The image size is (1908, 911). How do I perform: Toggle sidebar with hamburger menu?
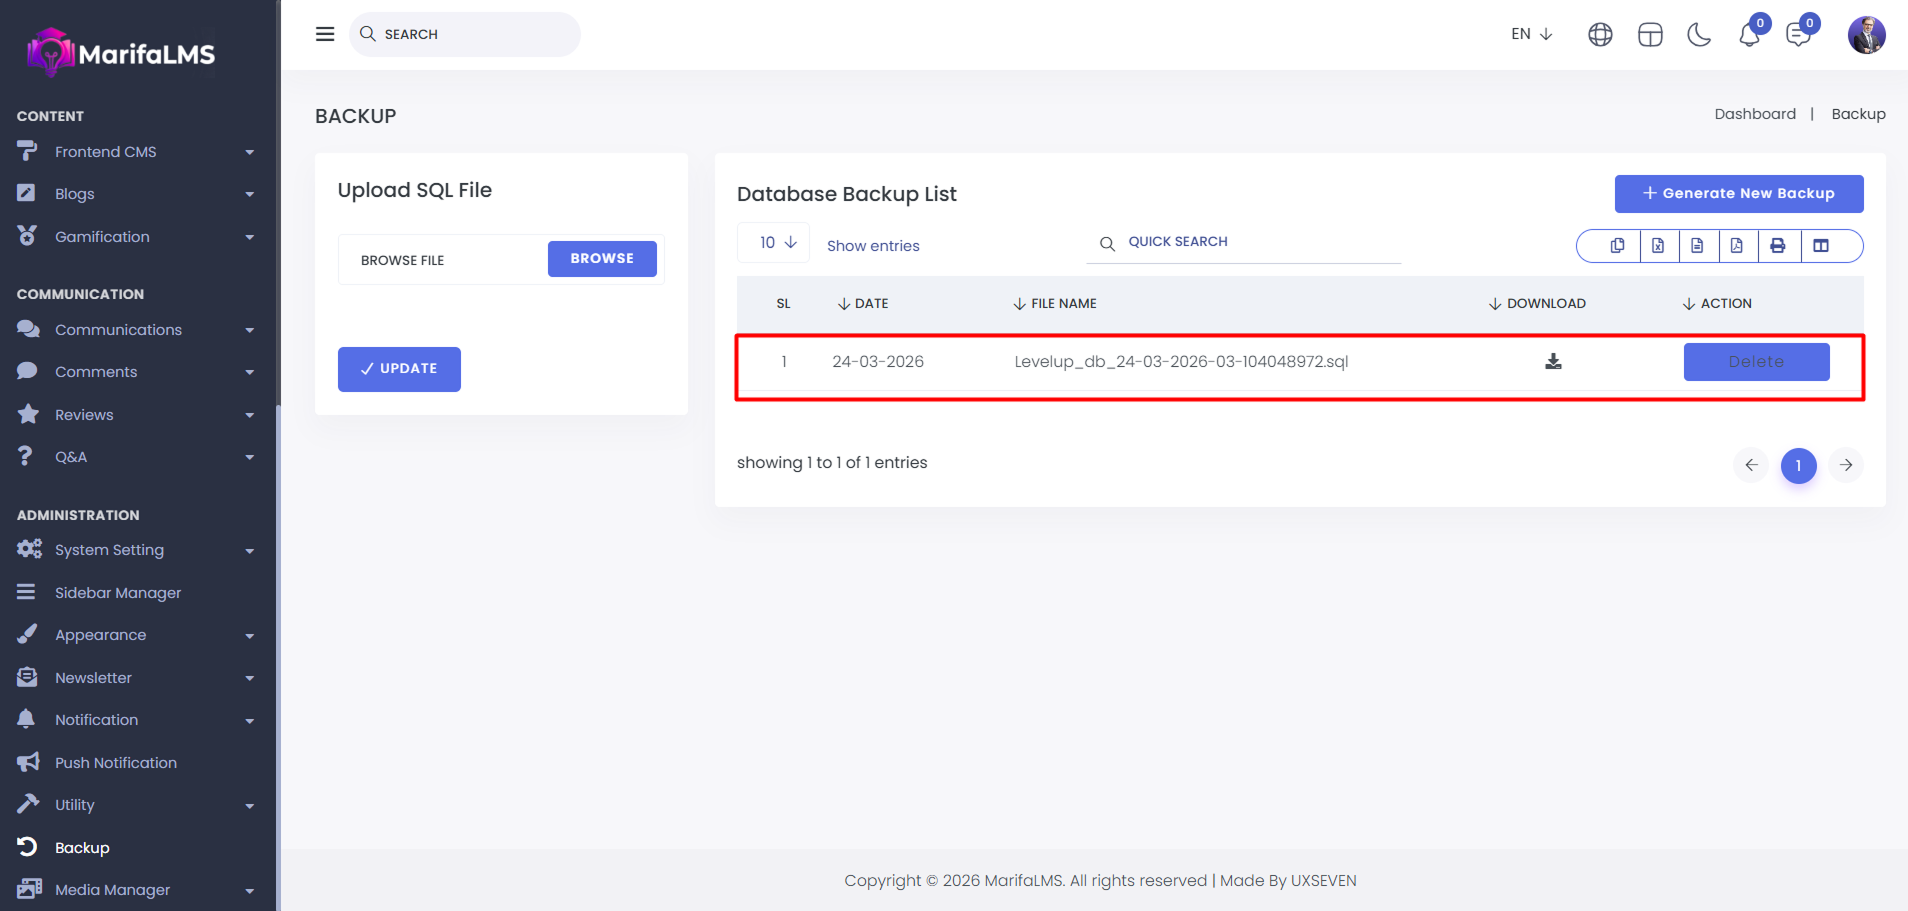[325, 34]
